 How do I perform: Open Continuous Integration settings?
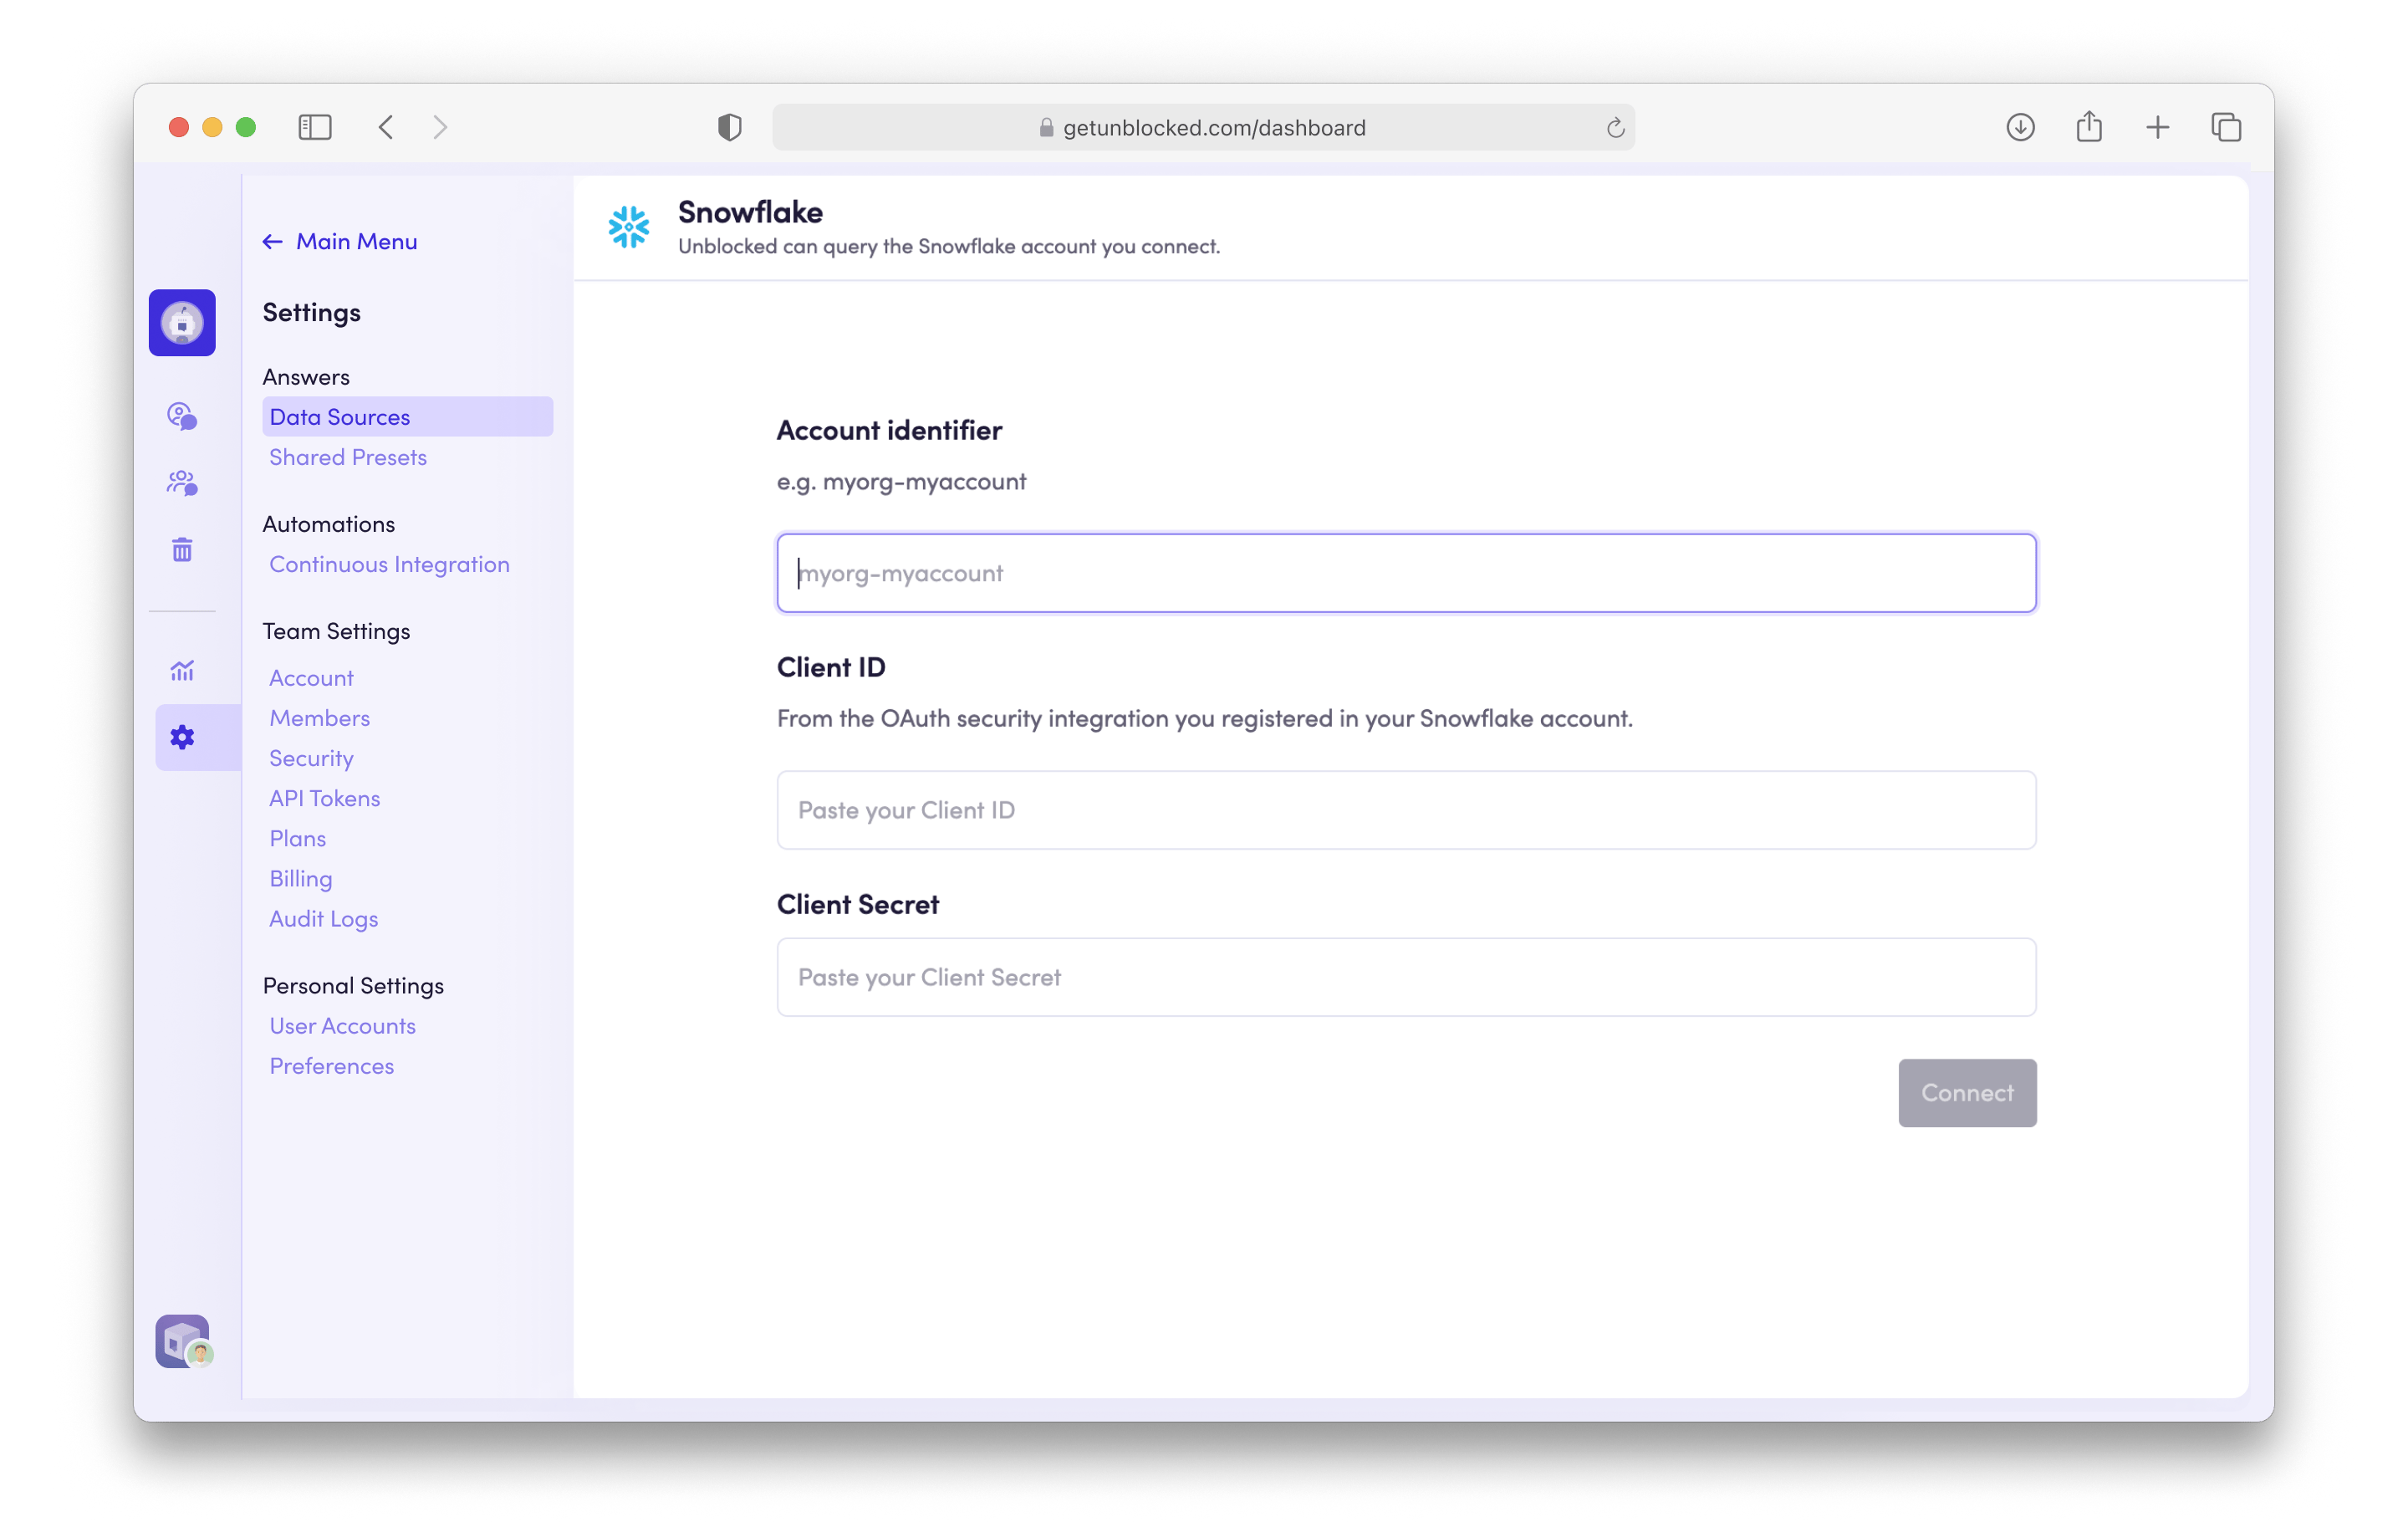(389, 564)
